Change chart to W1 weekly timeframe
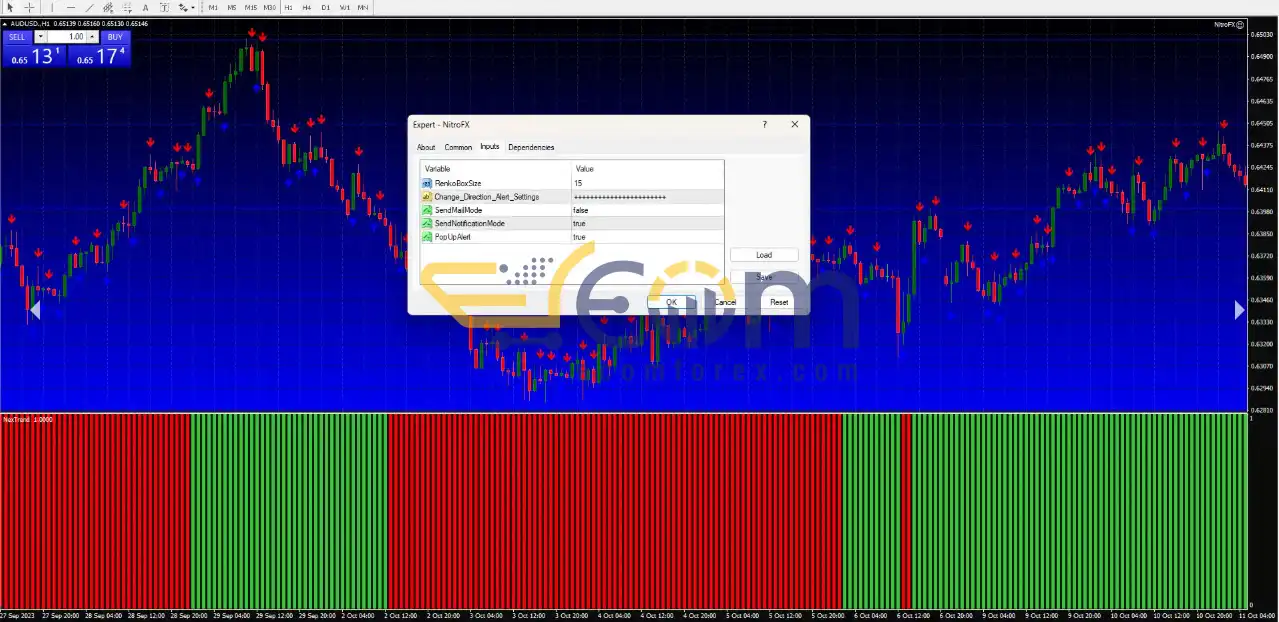Screen dimensions: 1279x622 (x=345, y=7)
